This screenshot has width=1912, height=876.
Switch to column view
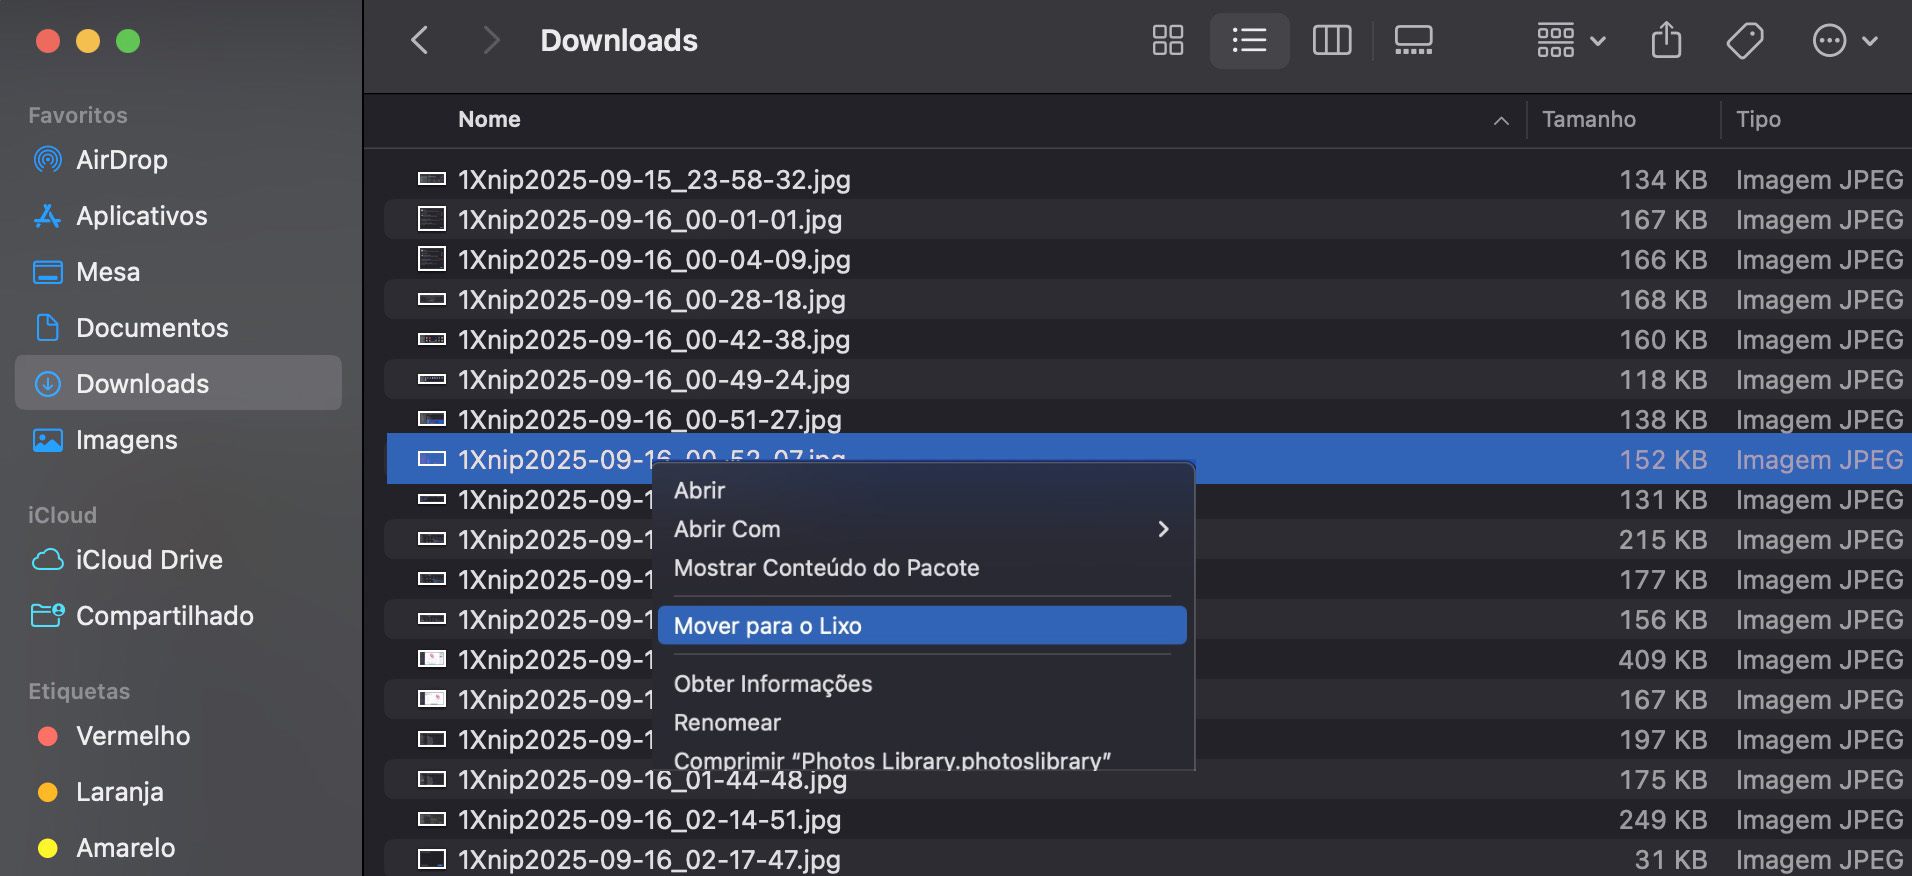click(x=1331, y=40)
